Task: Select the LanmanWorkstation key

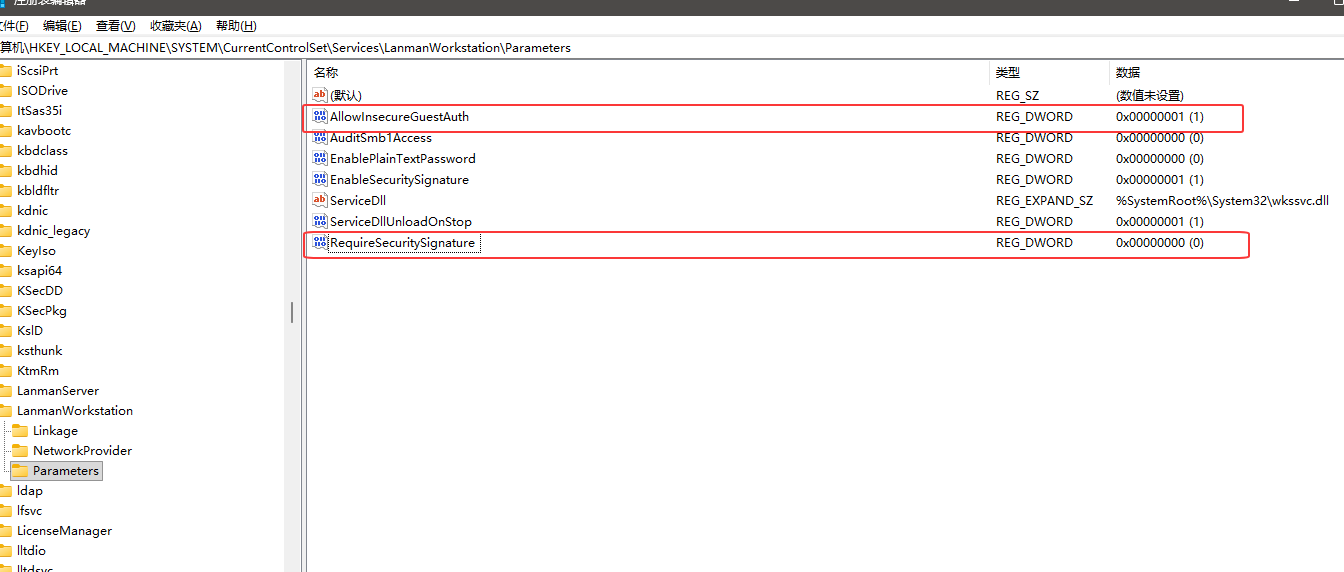Action: pos(75,410)
